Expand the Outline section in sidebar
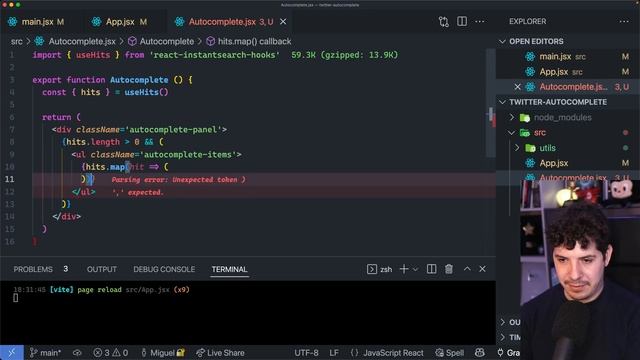The height and width of the screenshot is (360, 640). click(x=511, y=322)
